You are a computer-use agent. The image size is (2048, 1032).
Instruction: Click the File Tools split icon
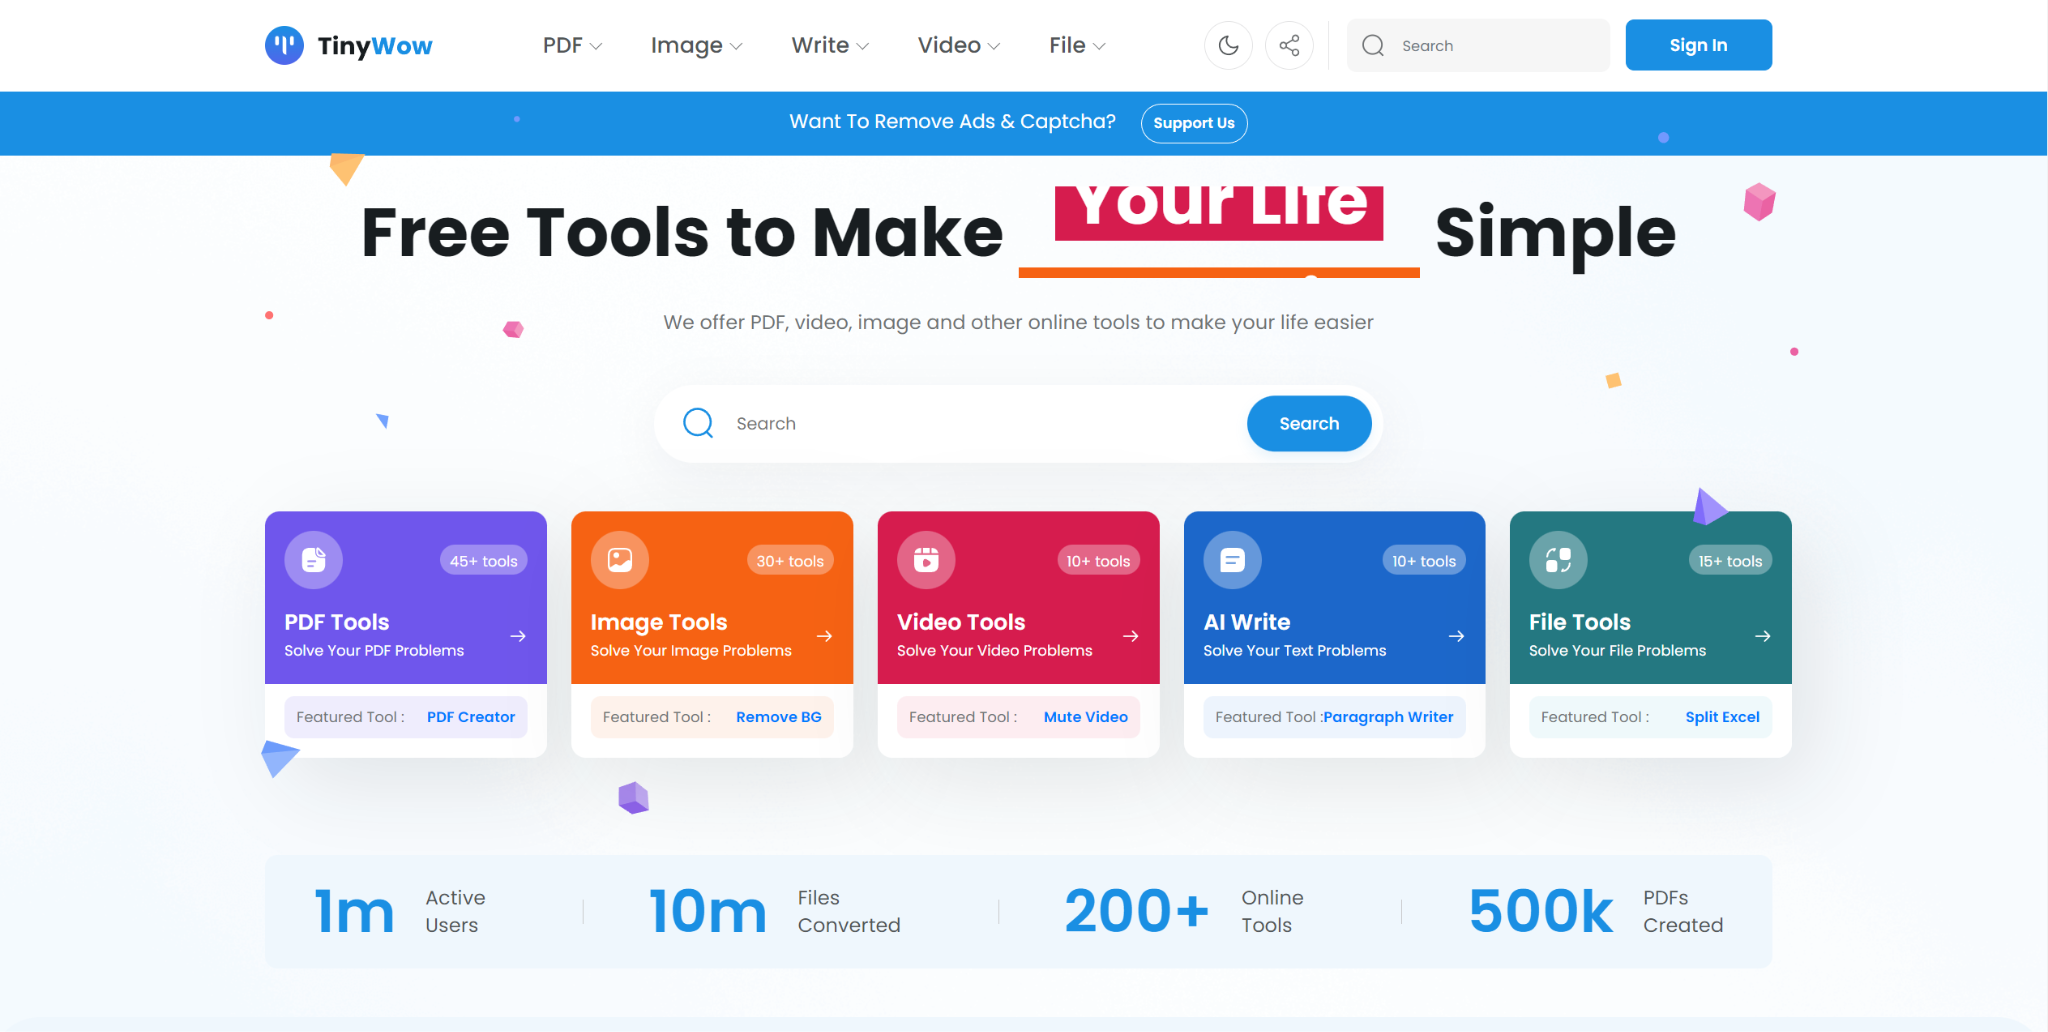pyautogui.click(x=1557, y=560)
